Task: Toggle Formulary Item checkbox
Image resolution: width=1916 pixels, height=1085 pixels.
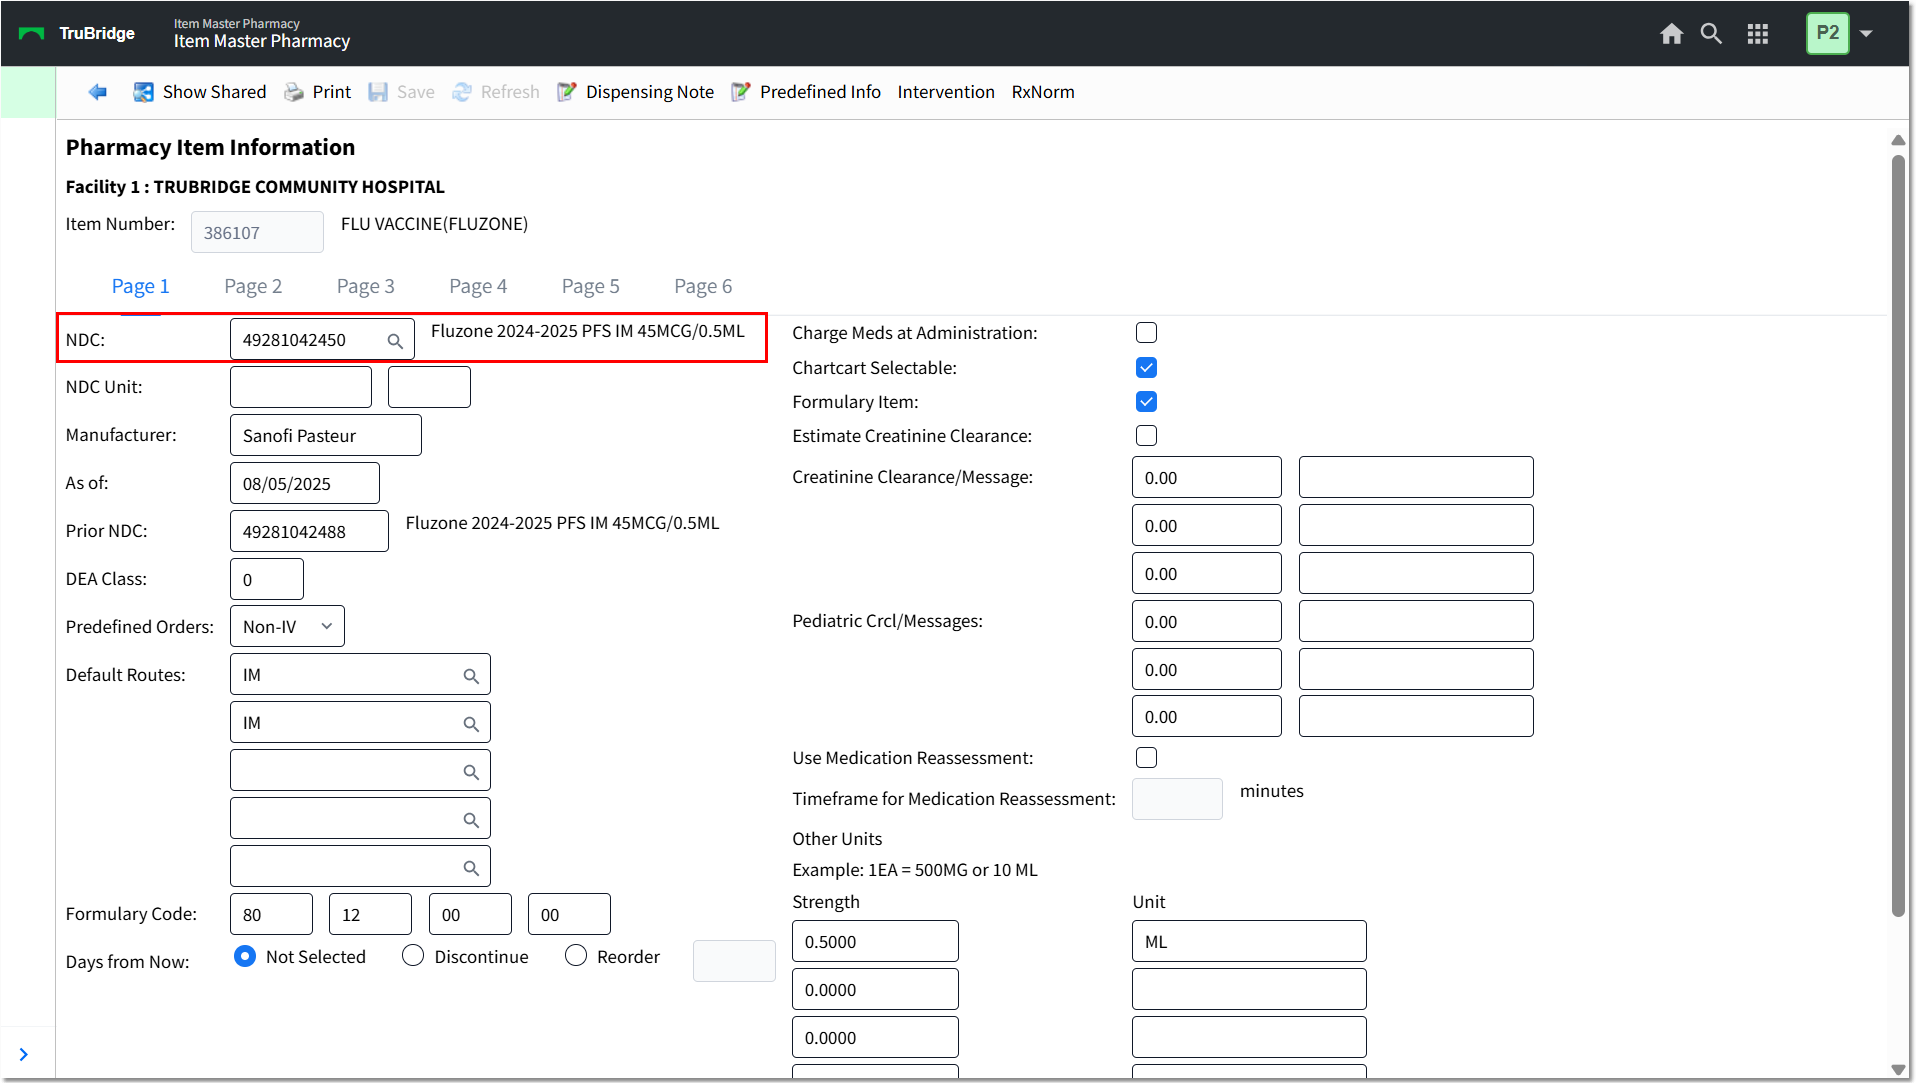Action: [x=1146, y=402]
